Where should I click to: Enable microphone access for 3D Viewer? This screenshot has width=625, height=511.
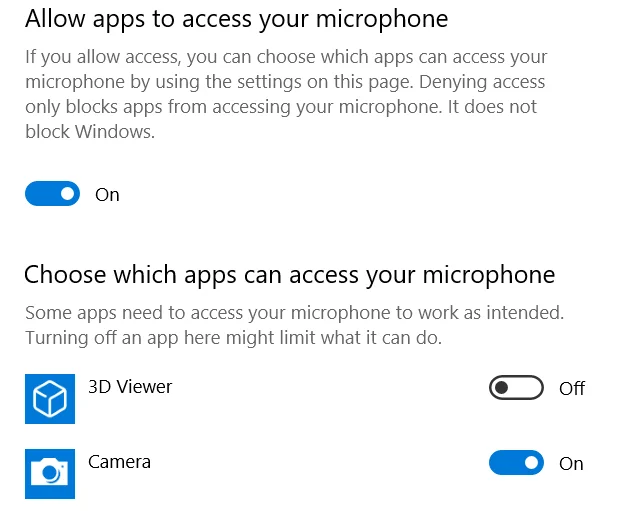pos(516,388)
